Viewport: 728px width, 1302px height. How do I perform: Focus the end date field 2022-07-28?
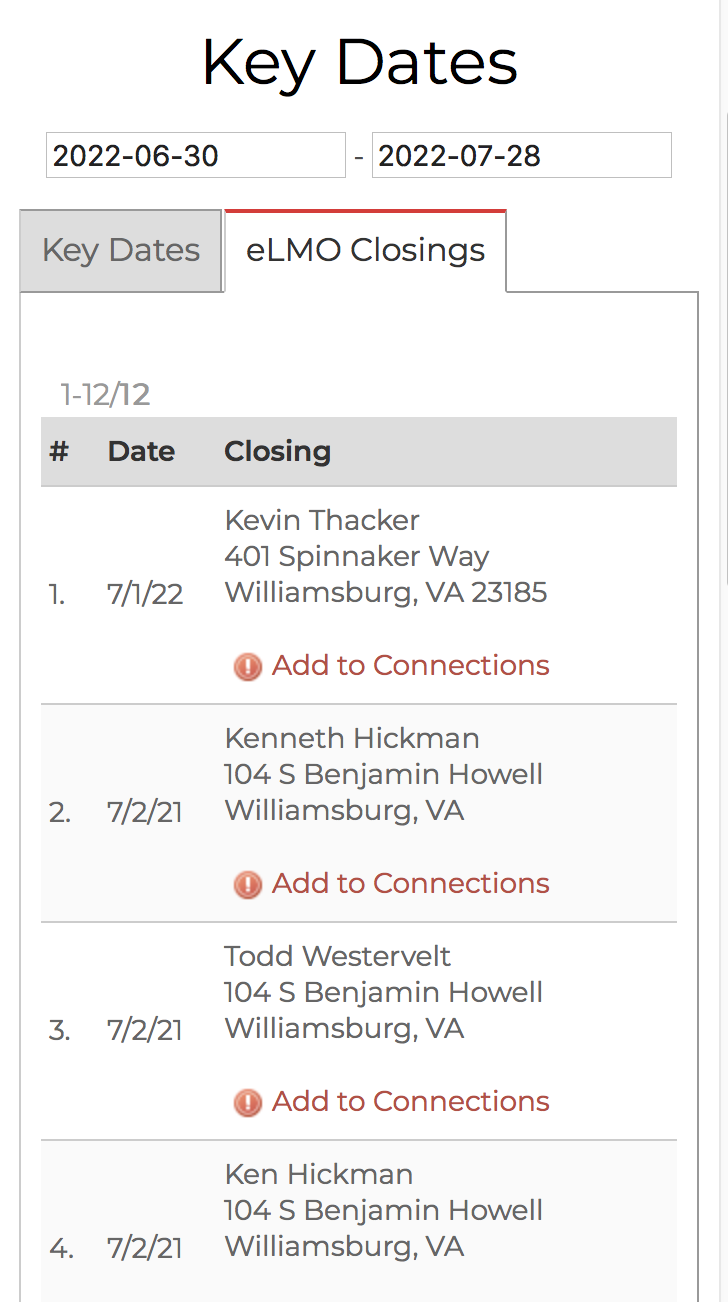coord(521,156)
